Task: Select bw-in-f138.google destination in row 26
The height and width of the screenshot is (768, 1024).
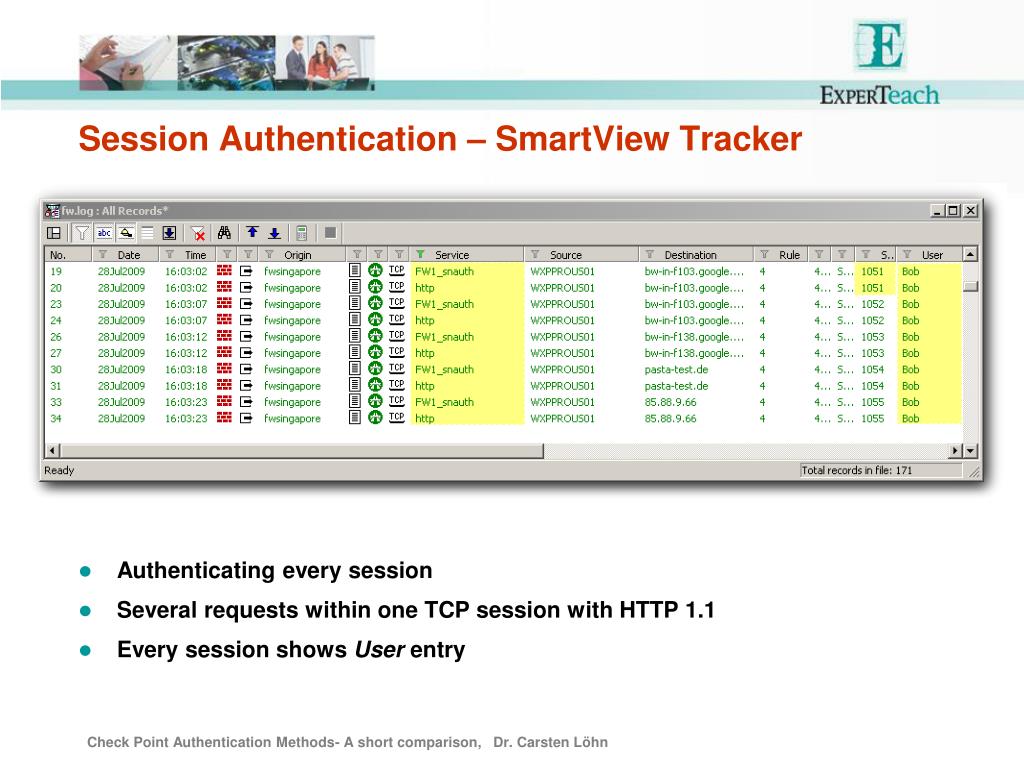Action: [694, 336]
